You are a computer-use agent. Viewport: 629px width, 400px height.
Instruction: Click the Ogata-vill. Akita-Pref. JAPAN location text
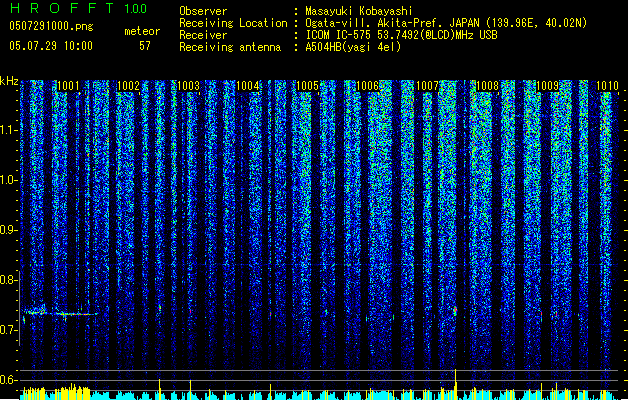coord(446,23)
